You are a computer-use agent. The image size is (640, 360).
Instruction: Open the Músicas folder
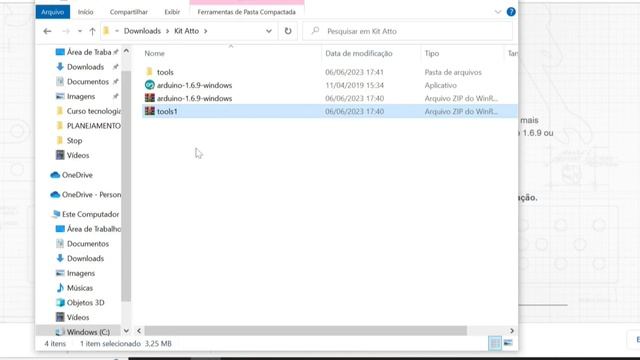coord(80,288)
